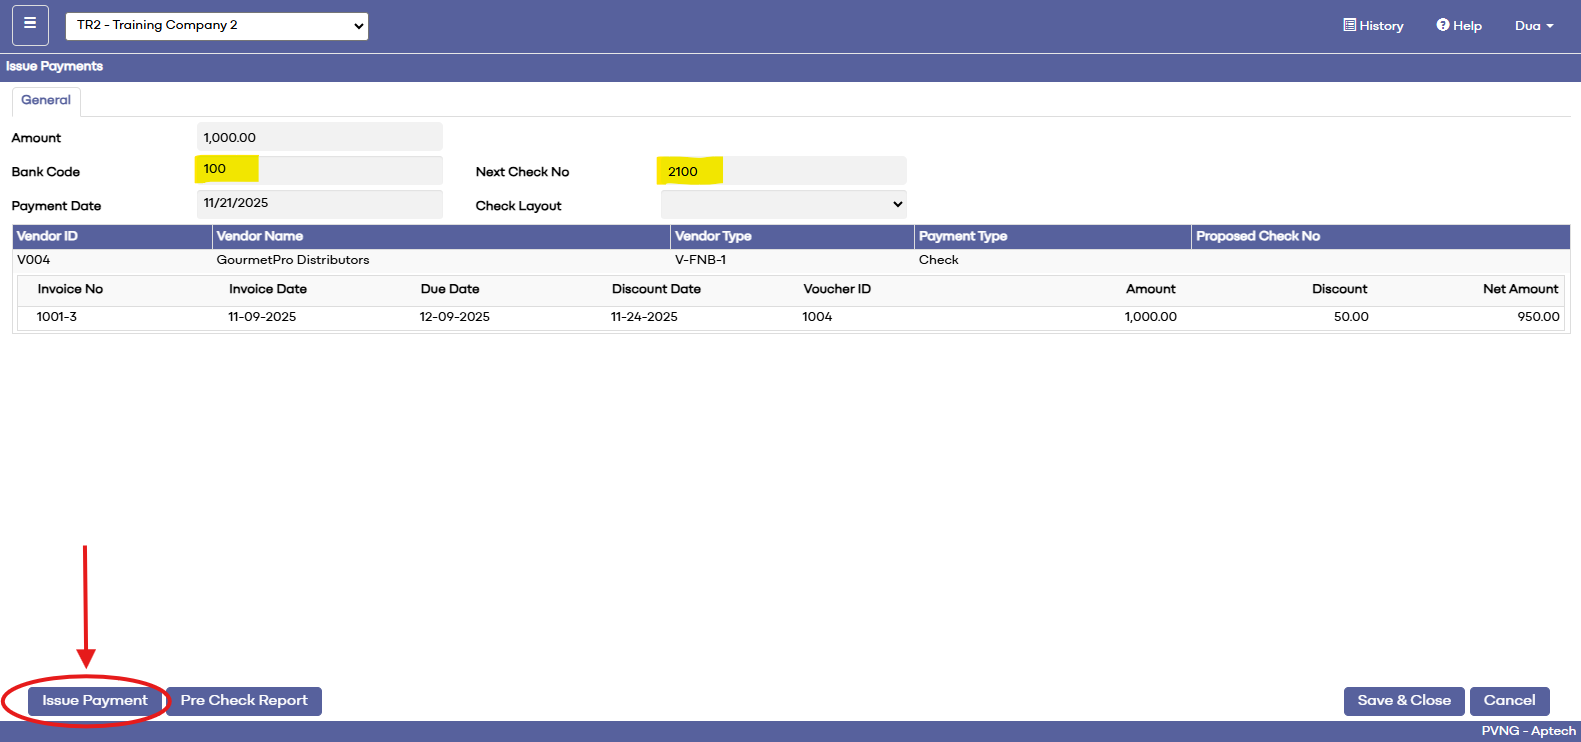
Task: Focus the Next Check No field
Action: click(x=784, y=171)
